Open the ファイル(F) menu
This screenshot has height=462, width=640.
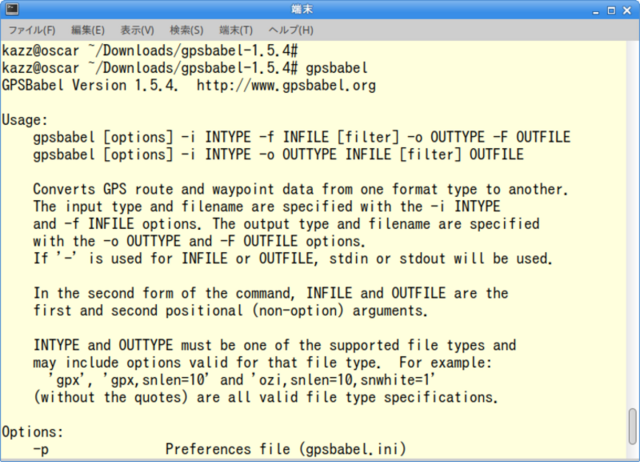[x=32, y=30]
